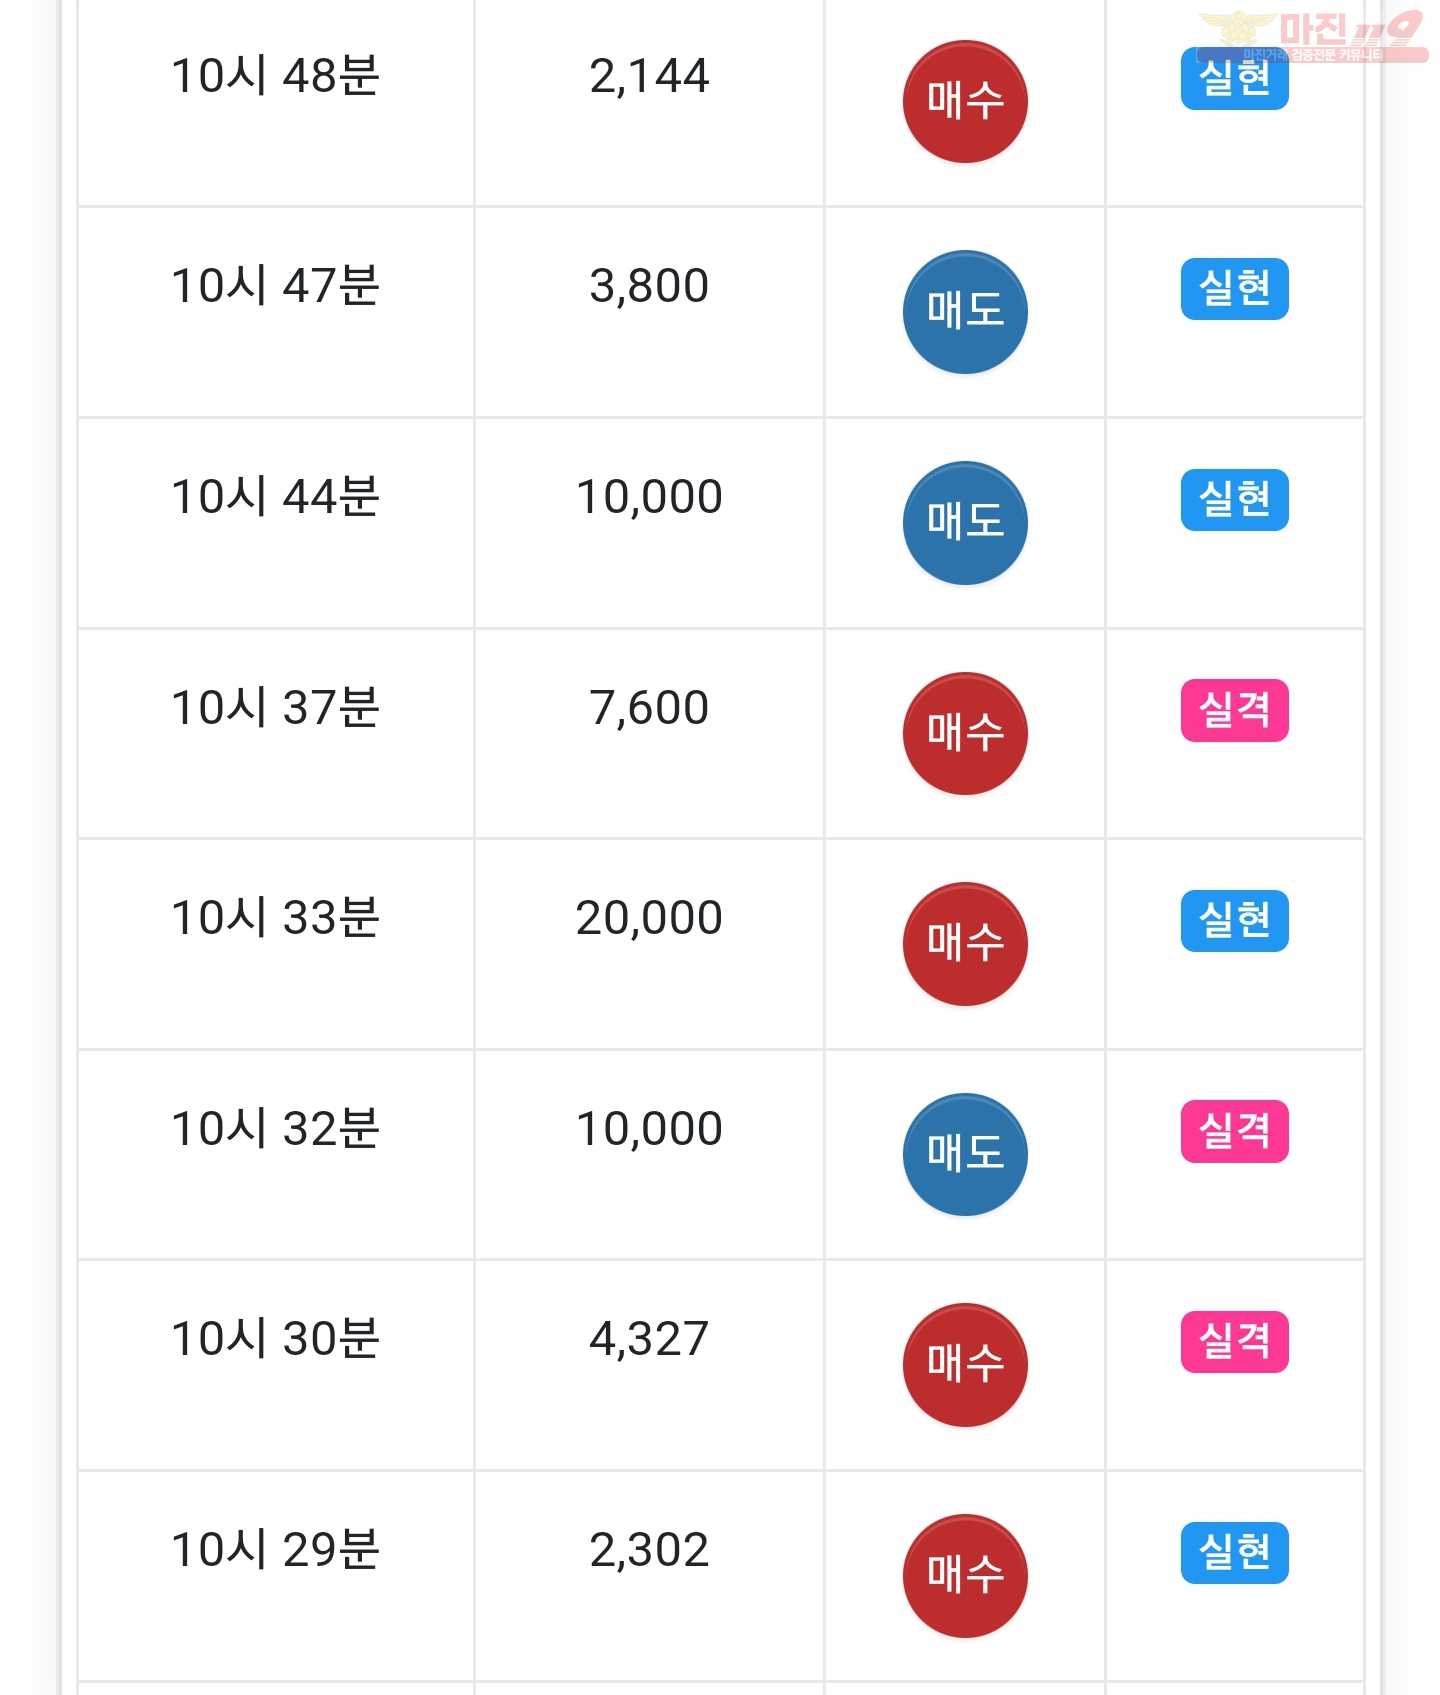The image size is (1440, 1695).
Task: Select the 실현 badge in 10시 33분 row
Action: (x=1234, y=920)
